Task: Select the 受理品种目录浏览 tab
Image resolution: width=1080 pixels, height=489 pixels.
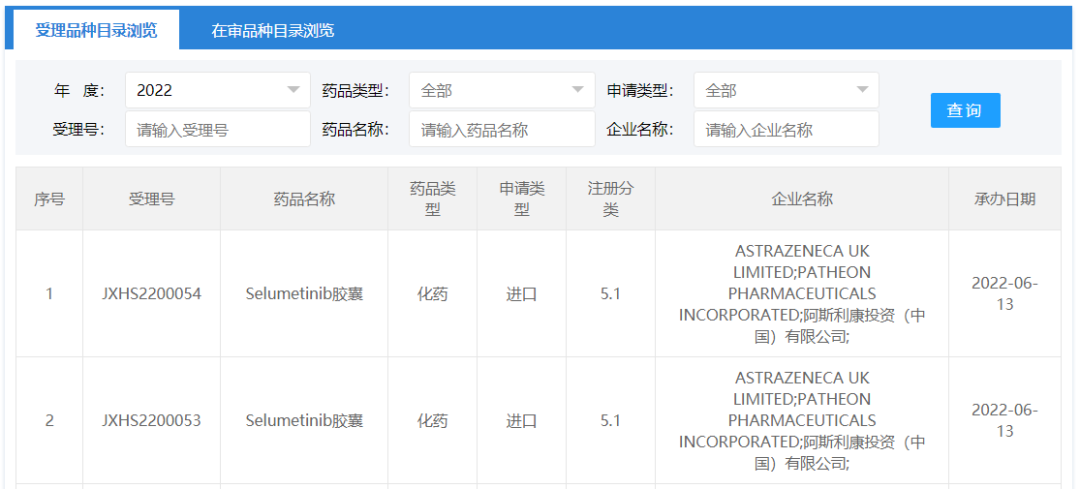Action: (x=96, y=30)
